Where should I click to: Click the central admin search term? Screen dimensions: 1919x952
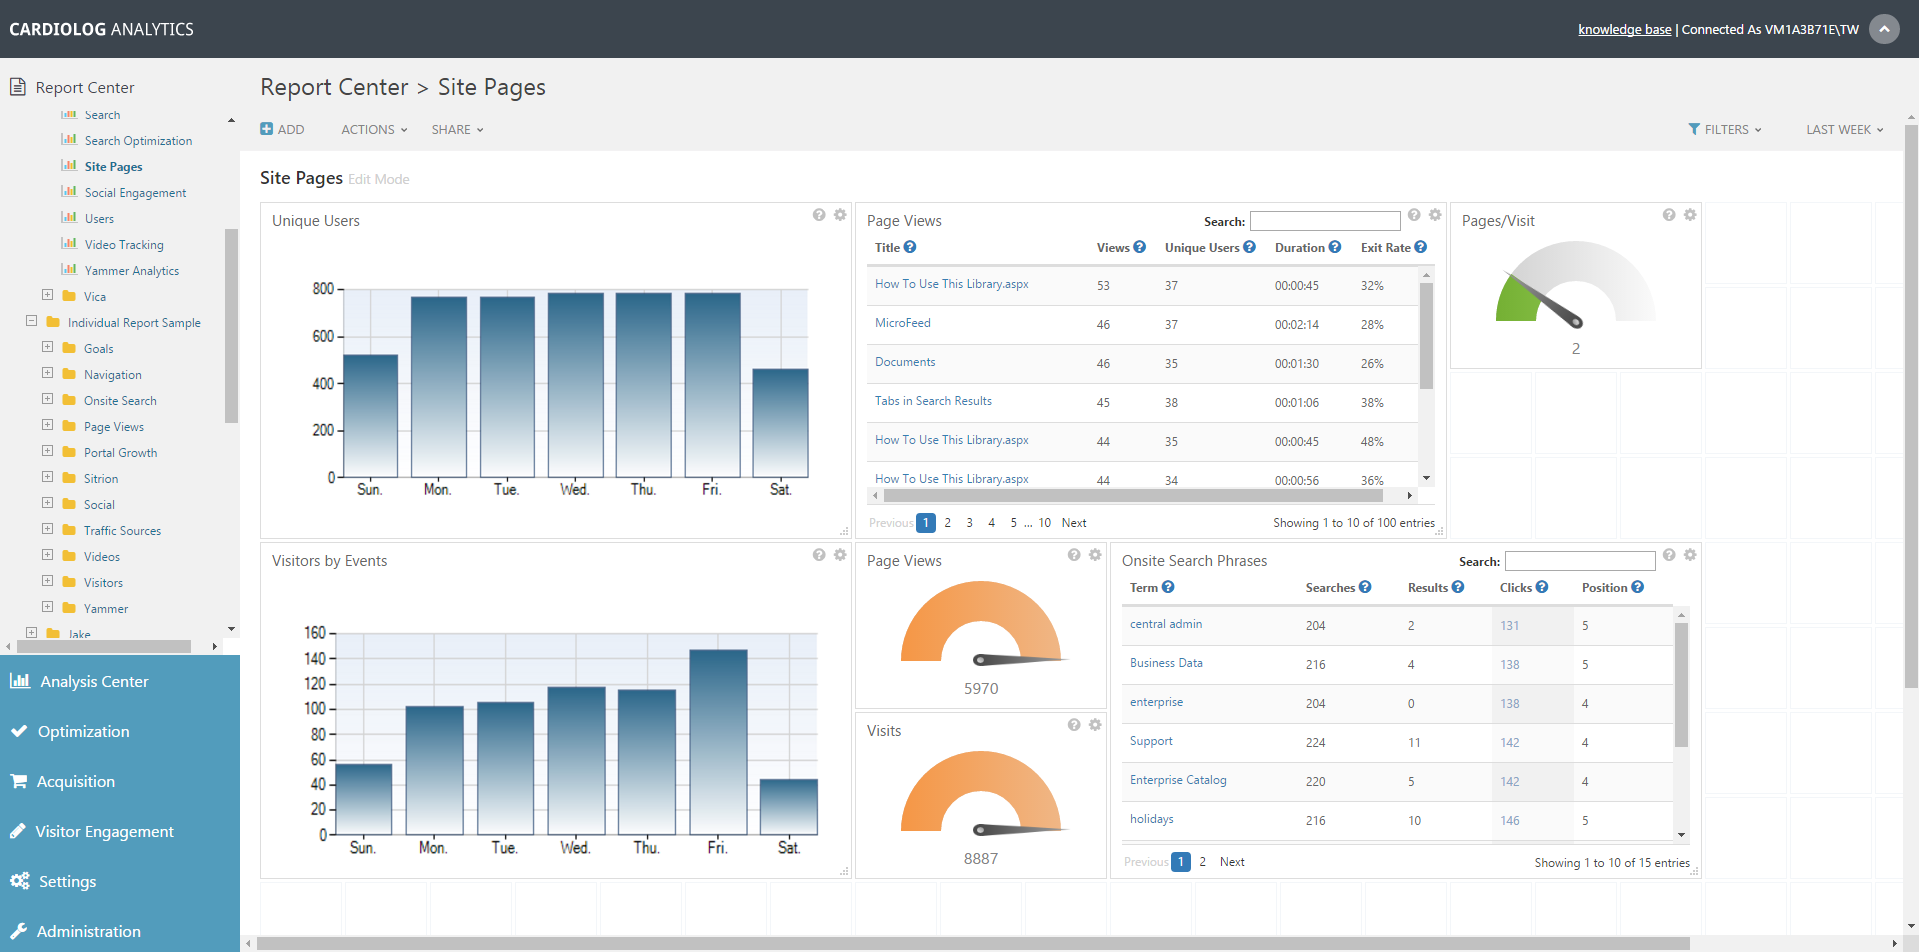tap(1166, 624)
